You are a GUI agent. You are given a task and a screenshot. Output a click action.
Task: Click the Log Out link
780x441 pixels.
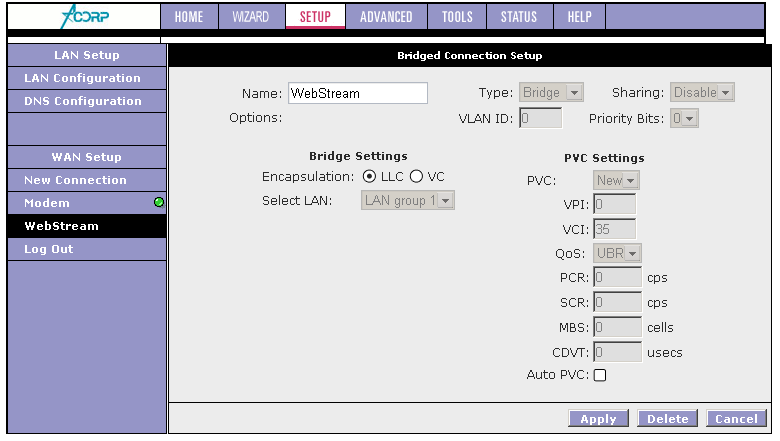point(49,249)
